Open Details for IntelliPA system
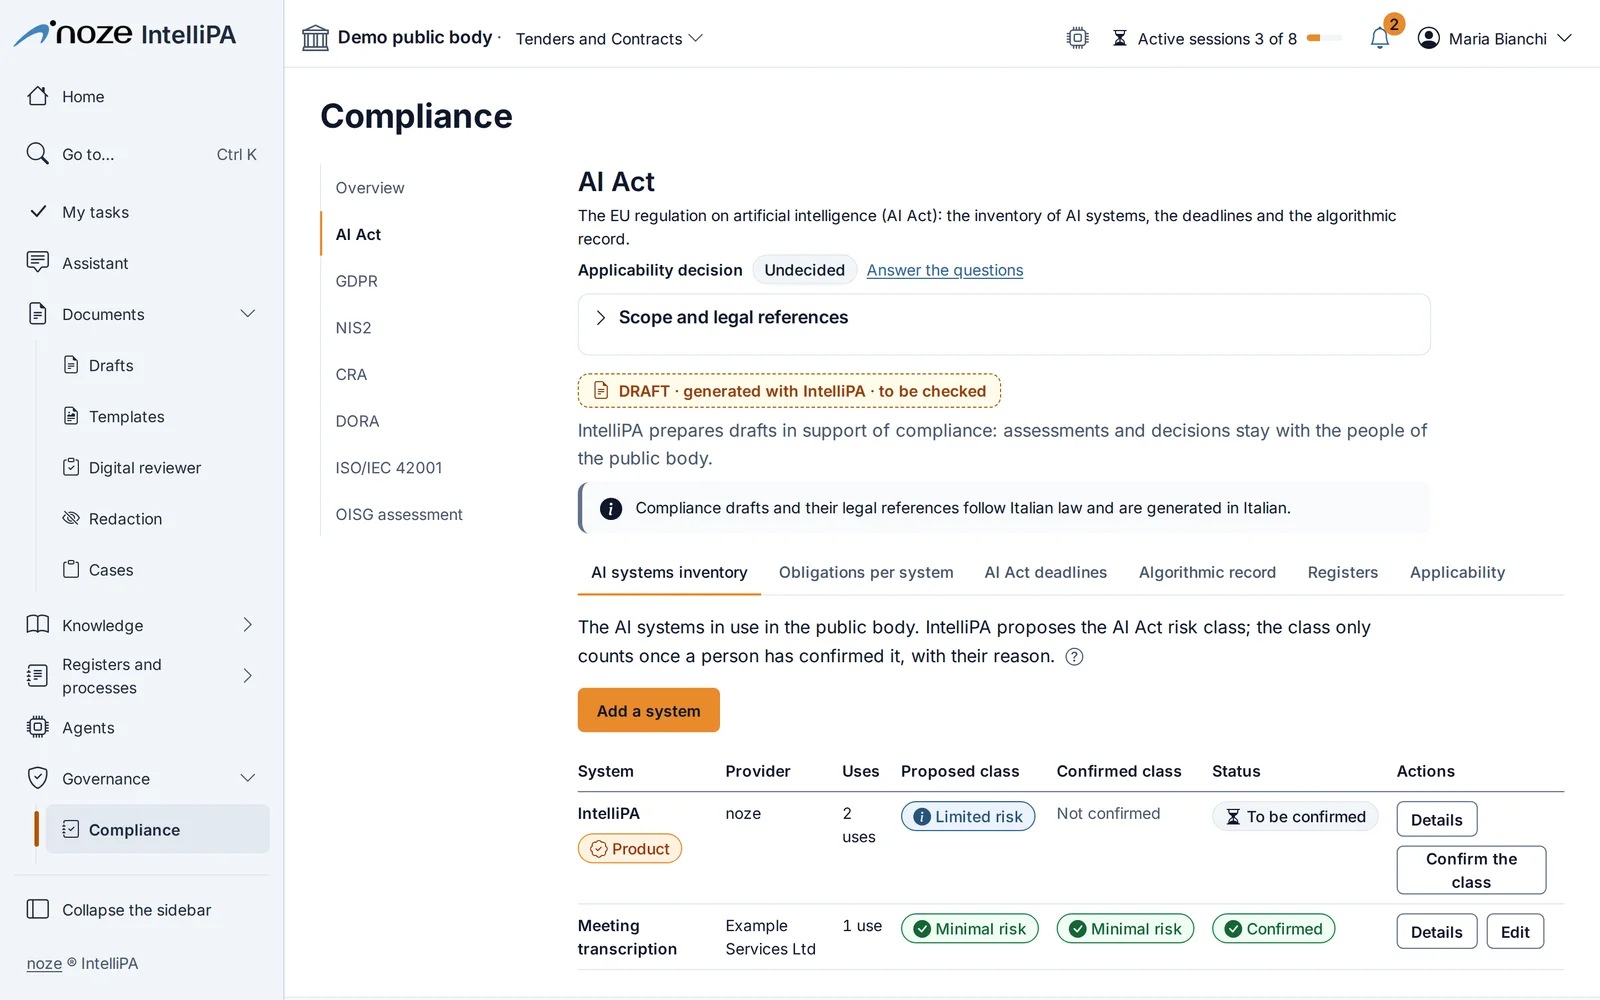This screenshot has width=1600, height=1000. [x=1437, y=819]
